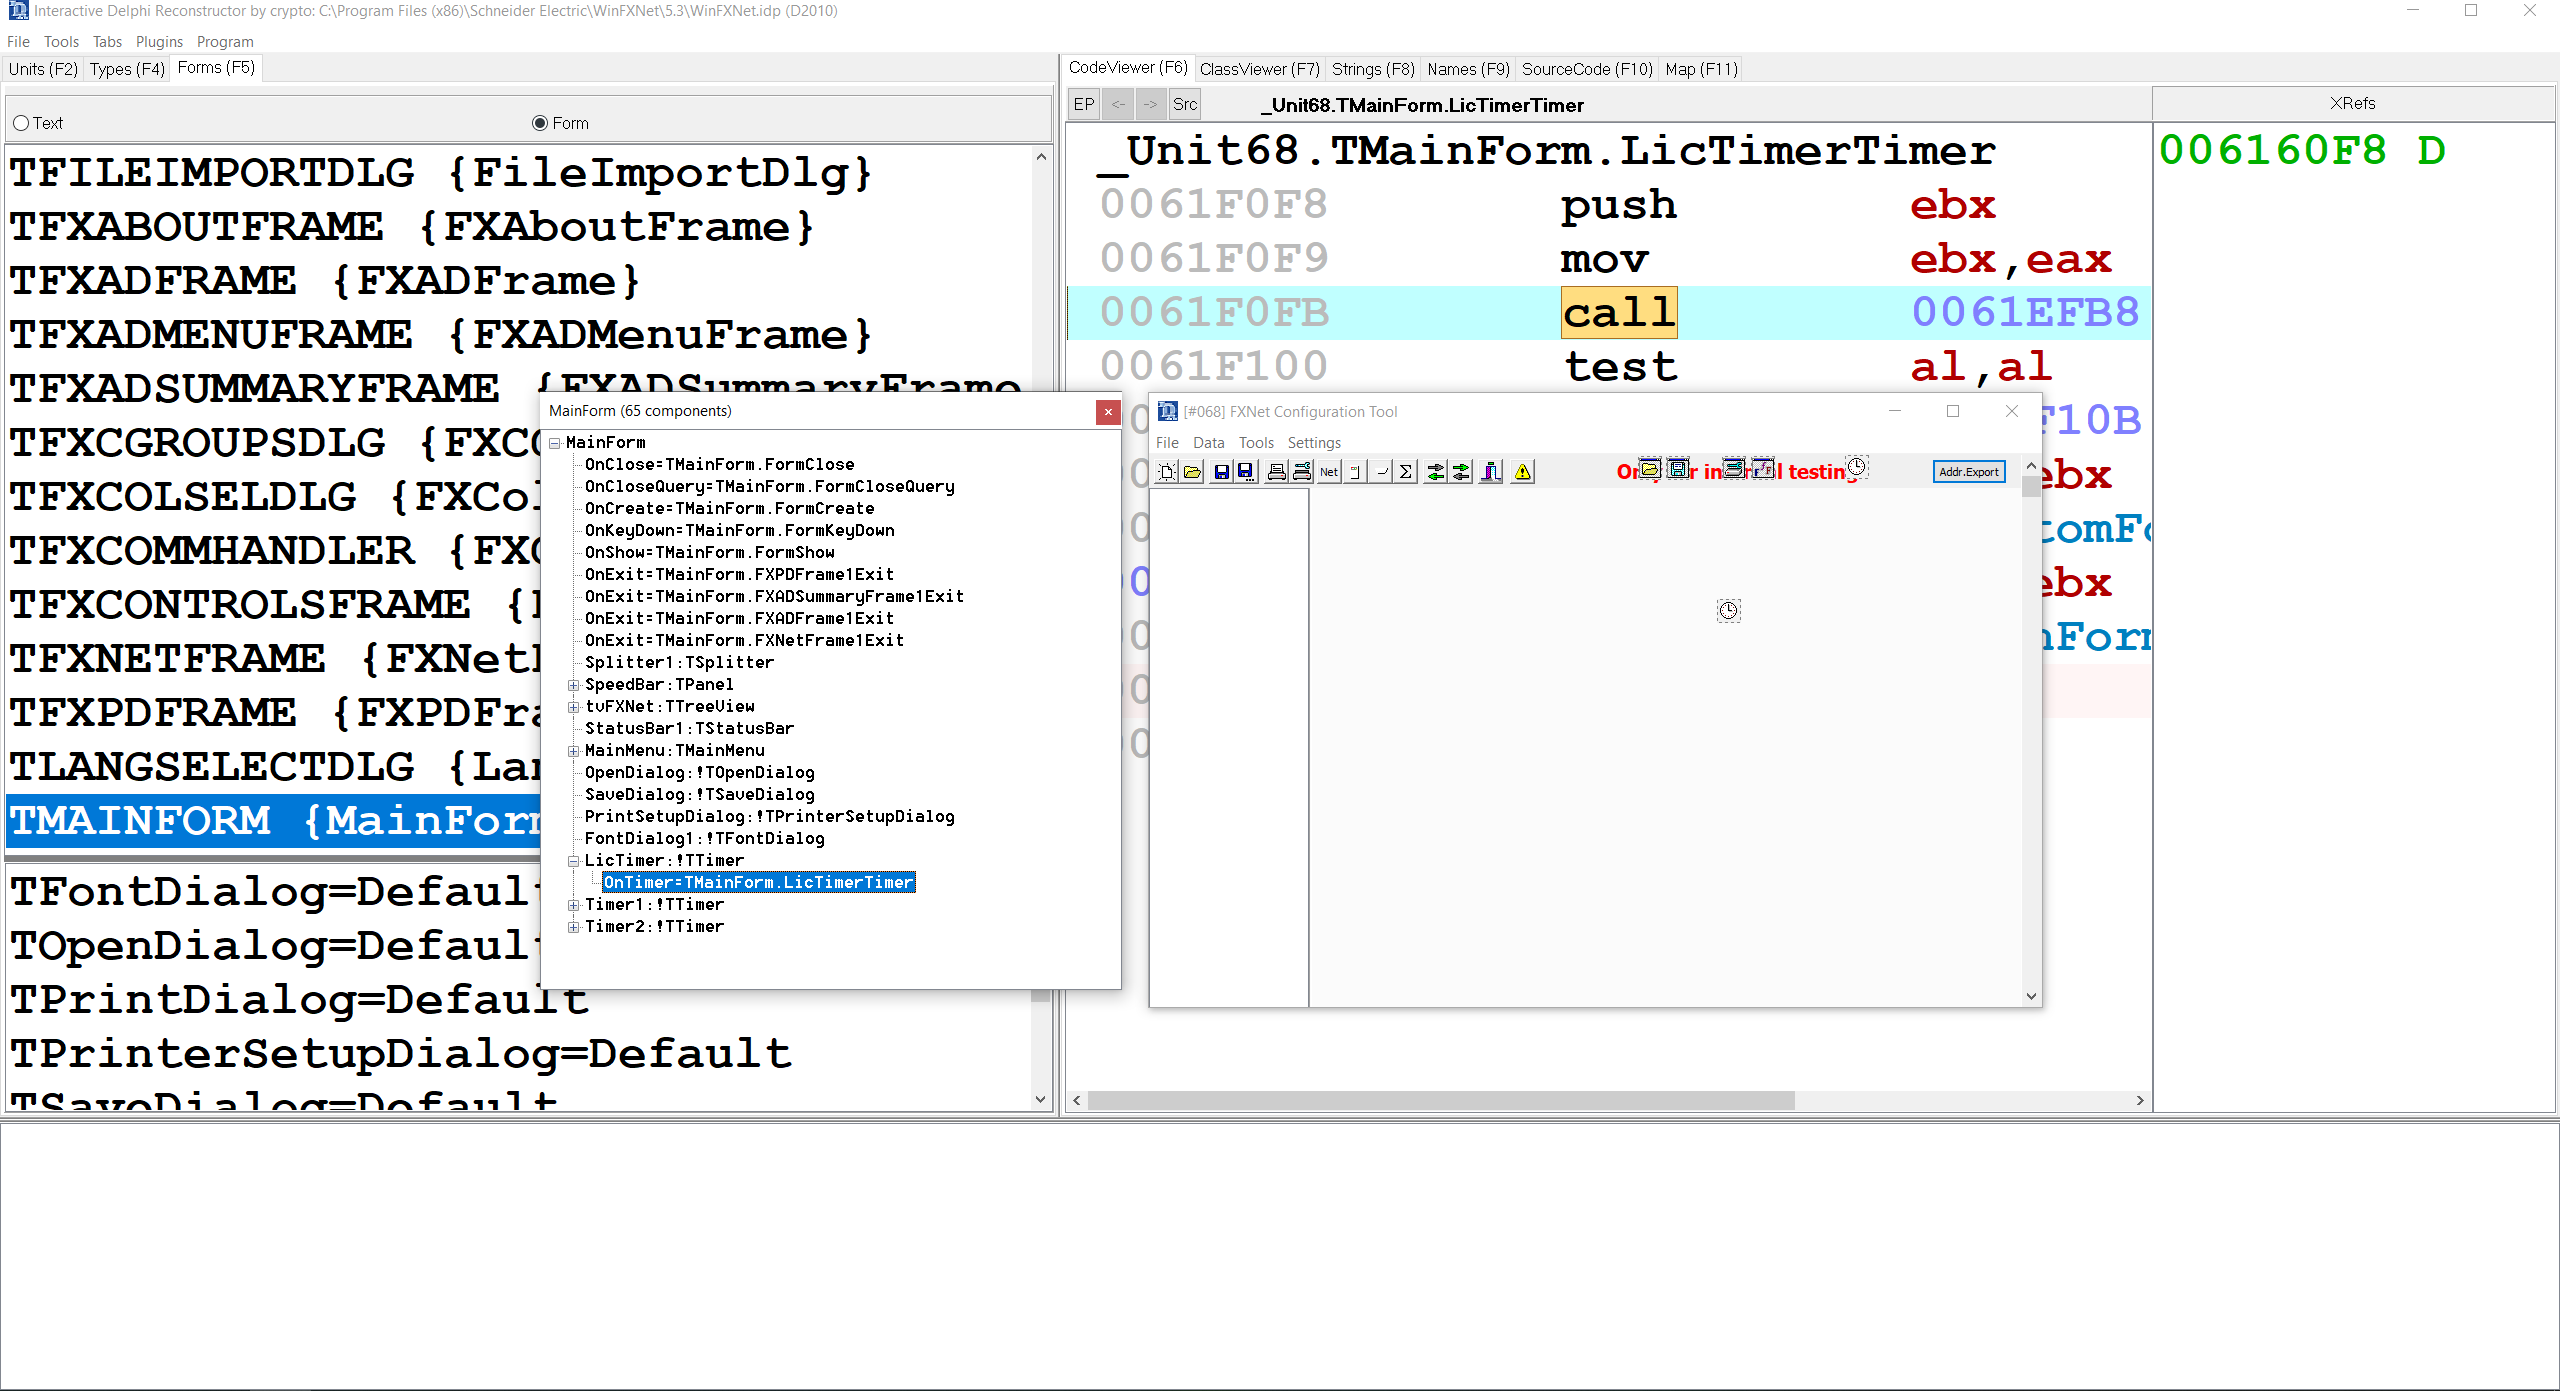The image size is (2560, 1391).
Task: Select the clock timer component in form body
Action: pos(1729,610)
